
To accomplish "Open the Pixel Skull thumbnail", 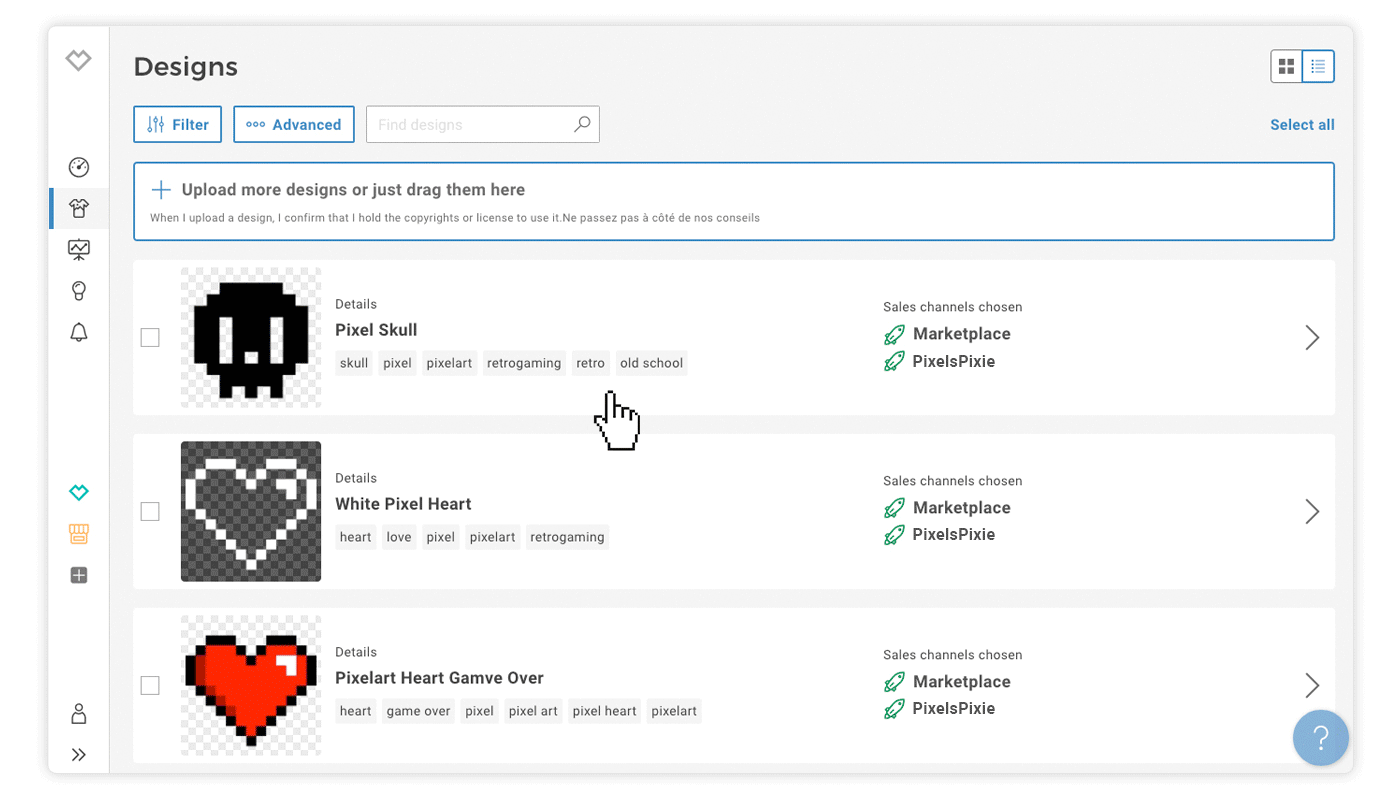I will coord(251,337).
